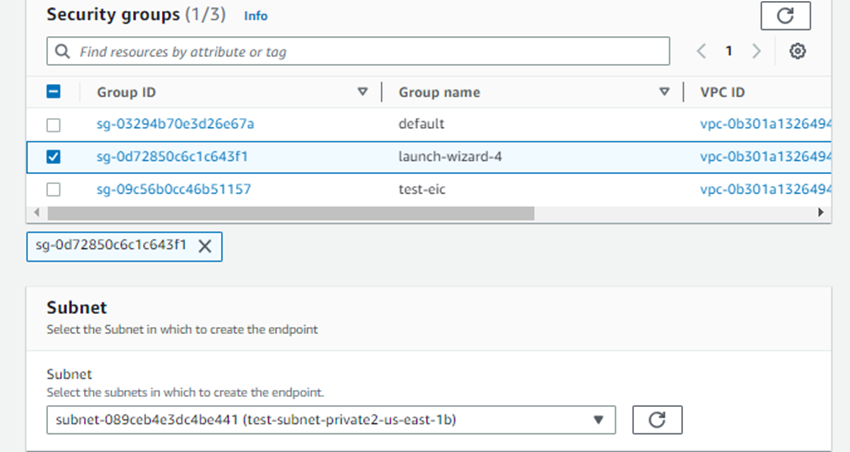The height and width of the screenshot is (452, 850).
Task: Go to next page of security groups
Action: pyautogui.click(x=756, y=51)
